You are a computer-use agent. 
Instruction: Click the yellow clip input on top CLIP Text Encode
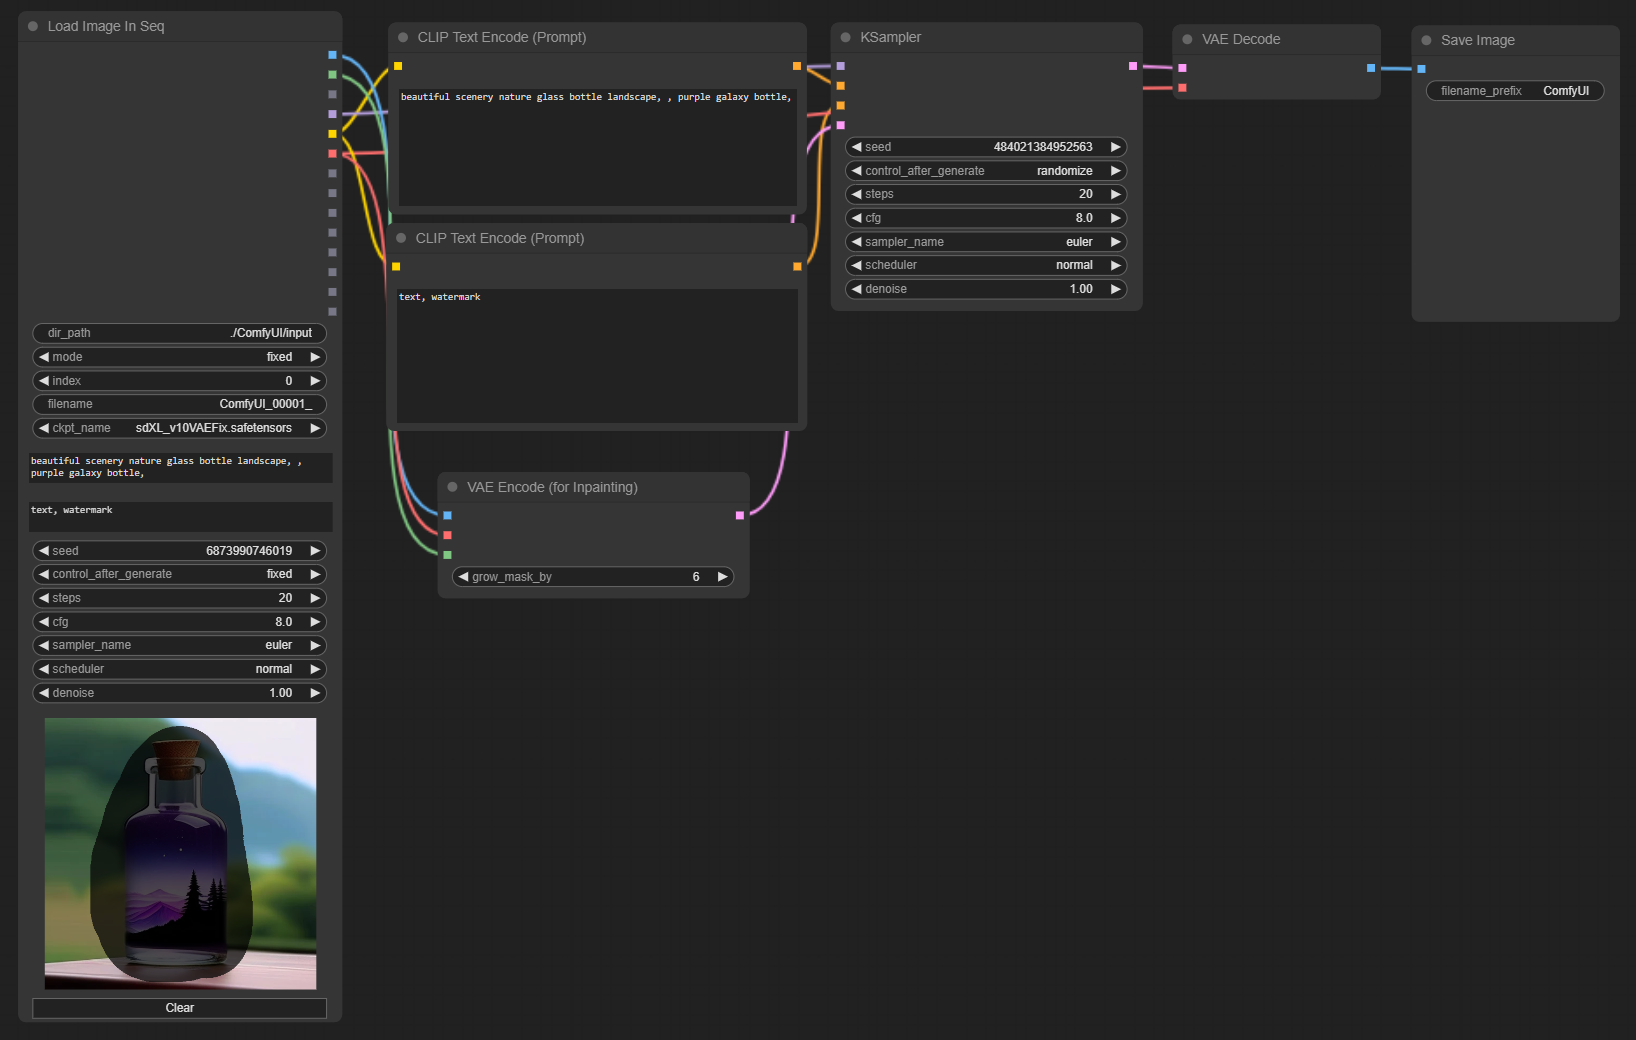[x=397, y=66]
